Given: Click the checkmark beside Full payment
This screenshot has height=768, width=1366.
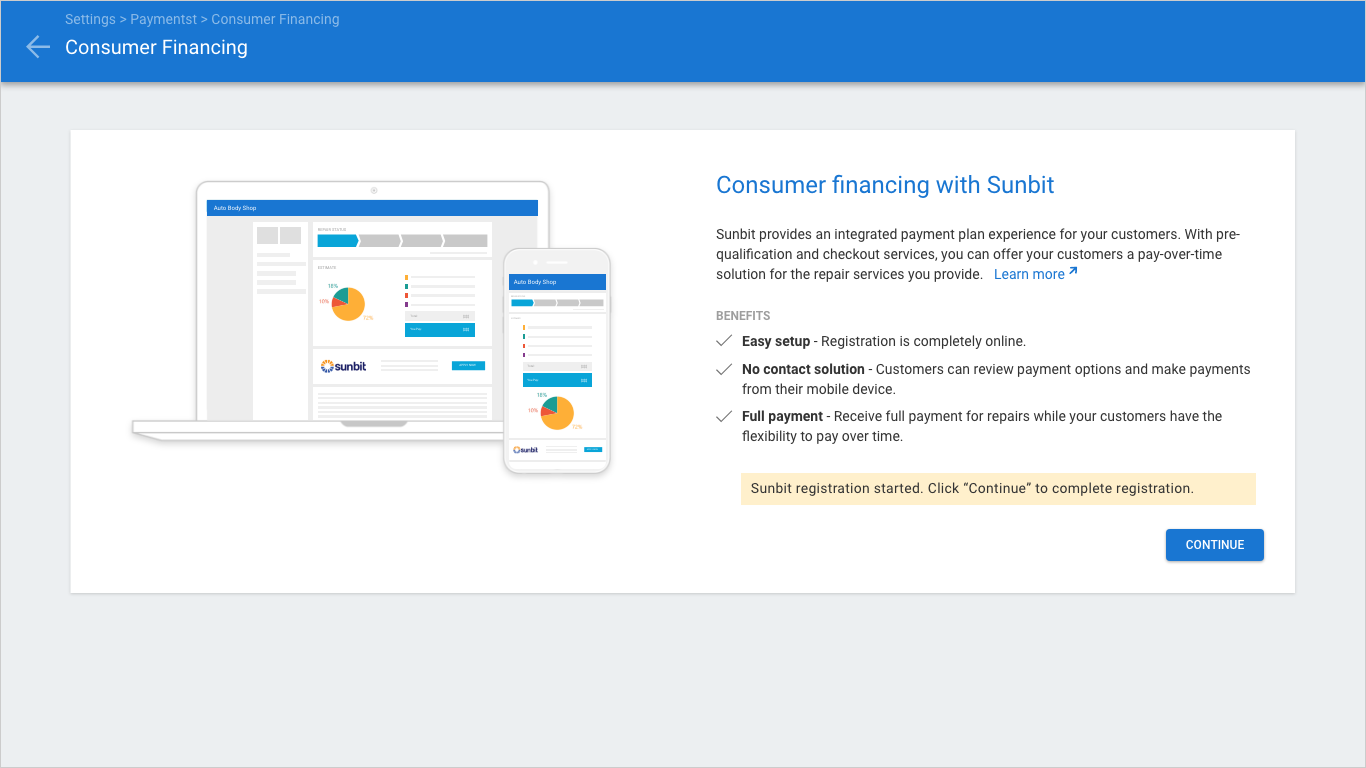Looking at the screenshot, I should 725,416.
